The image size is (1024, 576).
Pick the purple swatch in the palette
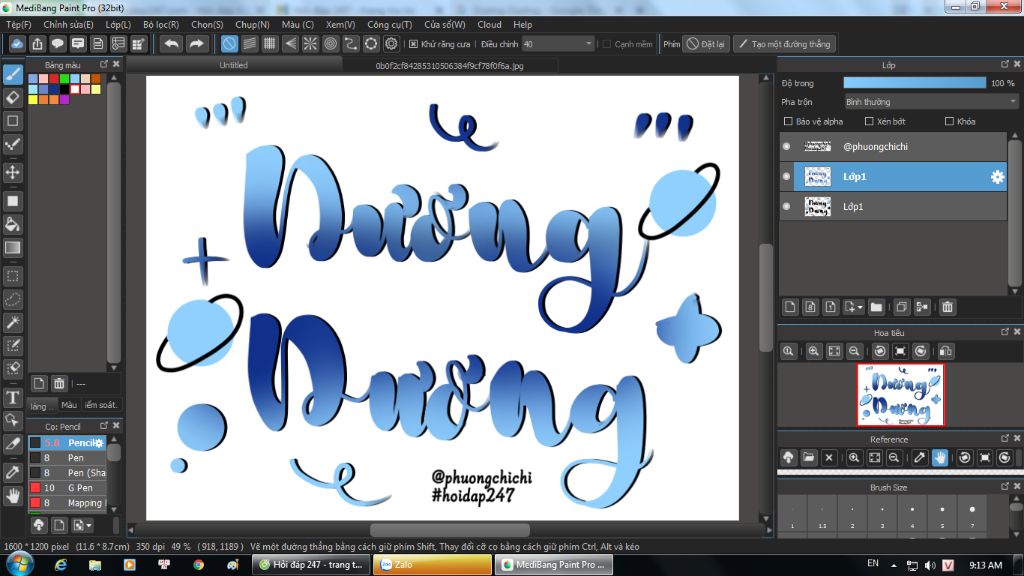pyautogui.click(x=65, y=100)
